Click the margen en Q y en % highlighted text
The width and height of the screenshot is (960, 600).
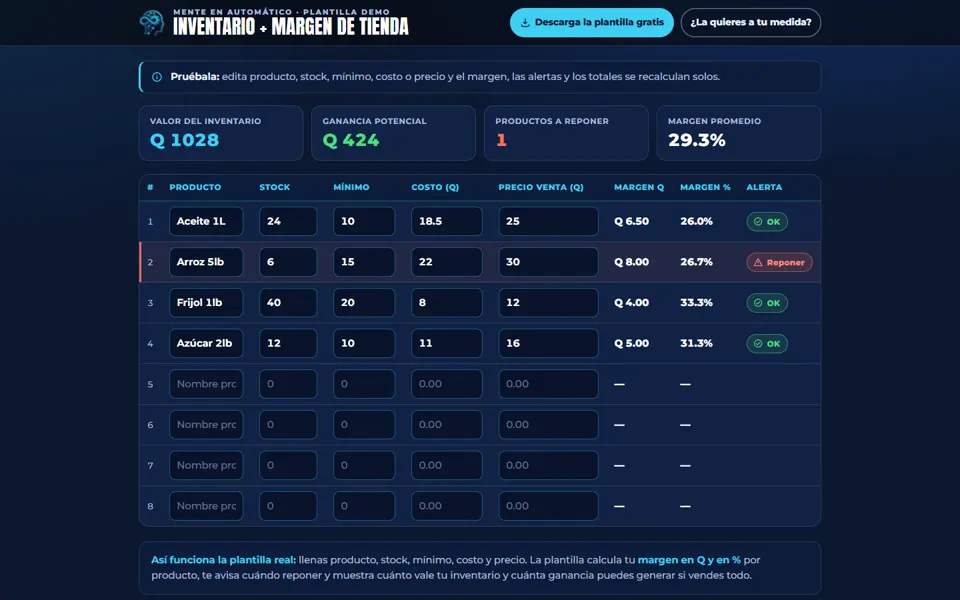(x=689, y=560)
